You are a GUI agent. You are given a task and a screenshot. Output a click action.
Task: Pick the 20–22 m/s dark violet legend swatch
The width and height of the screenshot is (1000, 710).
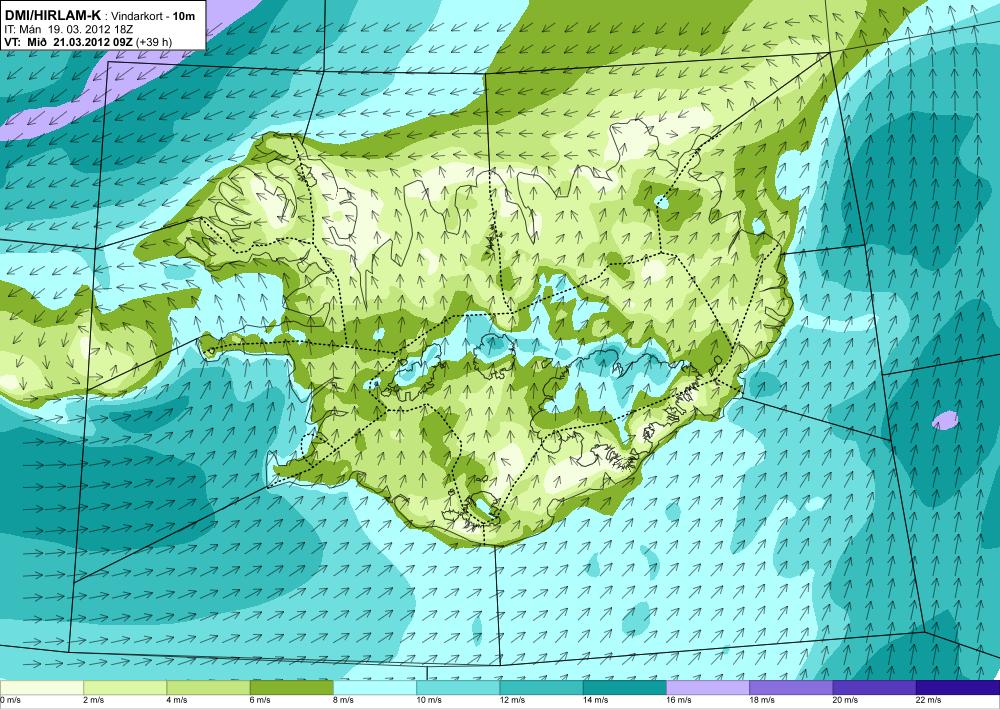[x=874, y=688]
